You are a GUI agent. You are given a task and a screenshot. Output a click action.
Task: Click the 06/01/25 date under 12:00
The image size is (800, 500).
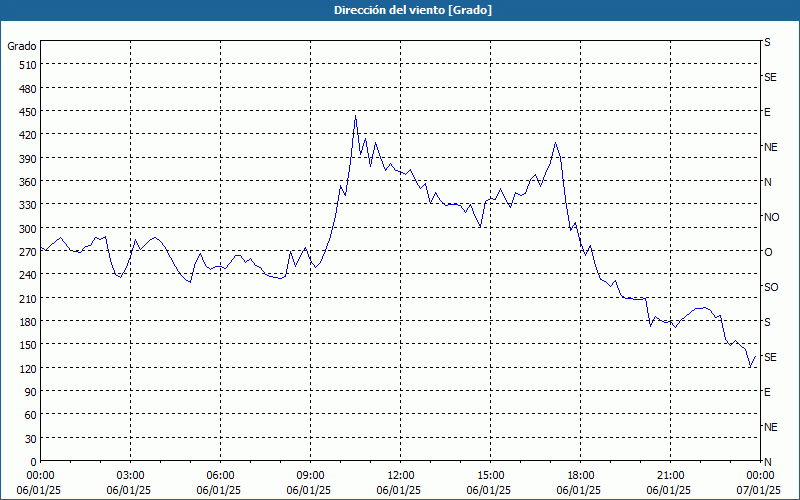(399, 490)
